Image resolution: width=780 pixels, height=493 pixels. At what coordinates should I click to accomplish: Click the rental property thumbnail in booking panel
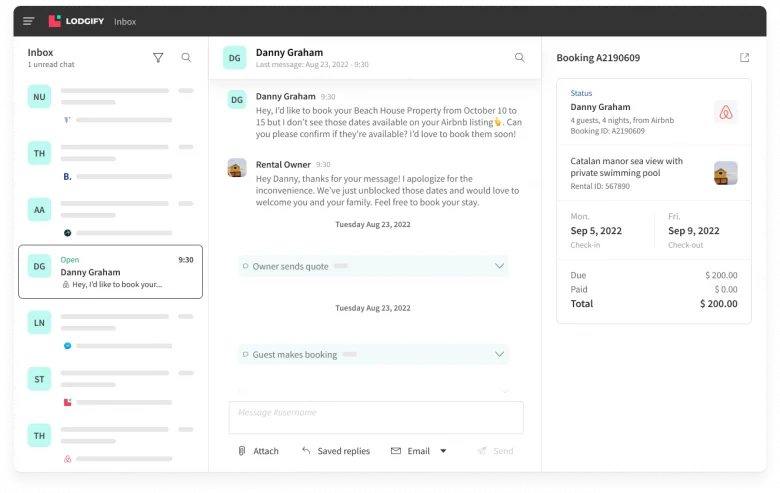(726, 173)
